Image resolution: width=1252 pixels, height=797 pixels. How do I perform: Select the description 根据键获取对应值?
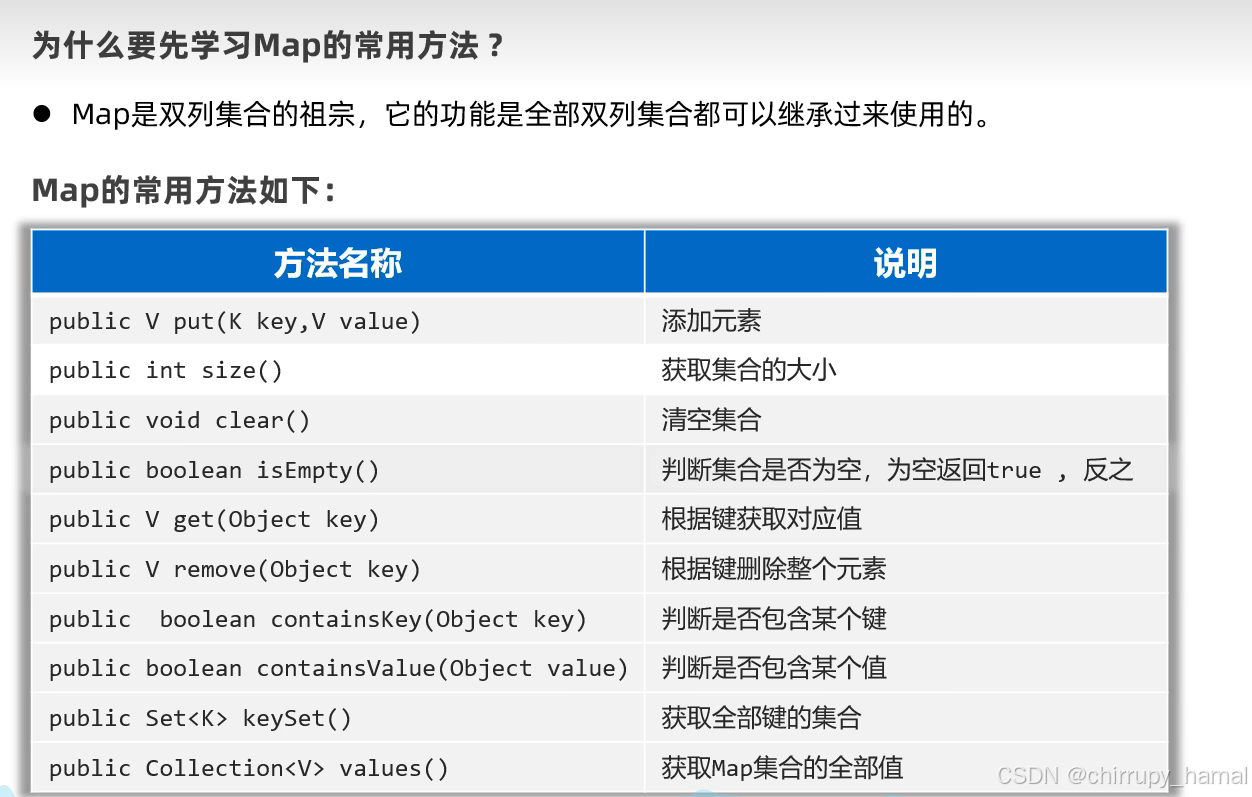pos(761,519)
